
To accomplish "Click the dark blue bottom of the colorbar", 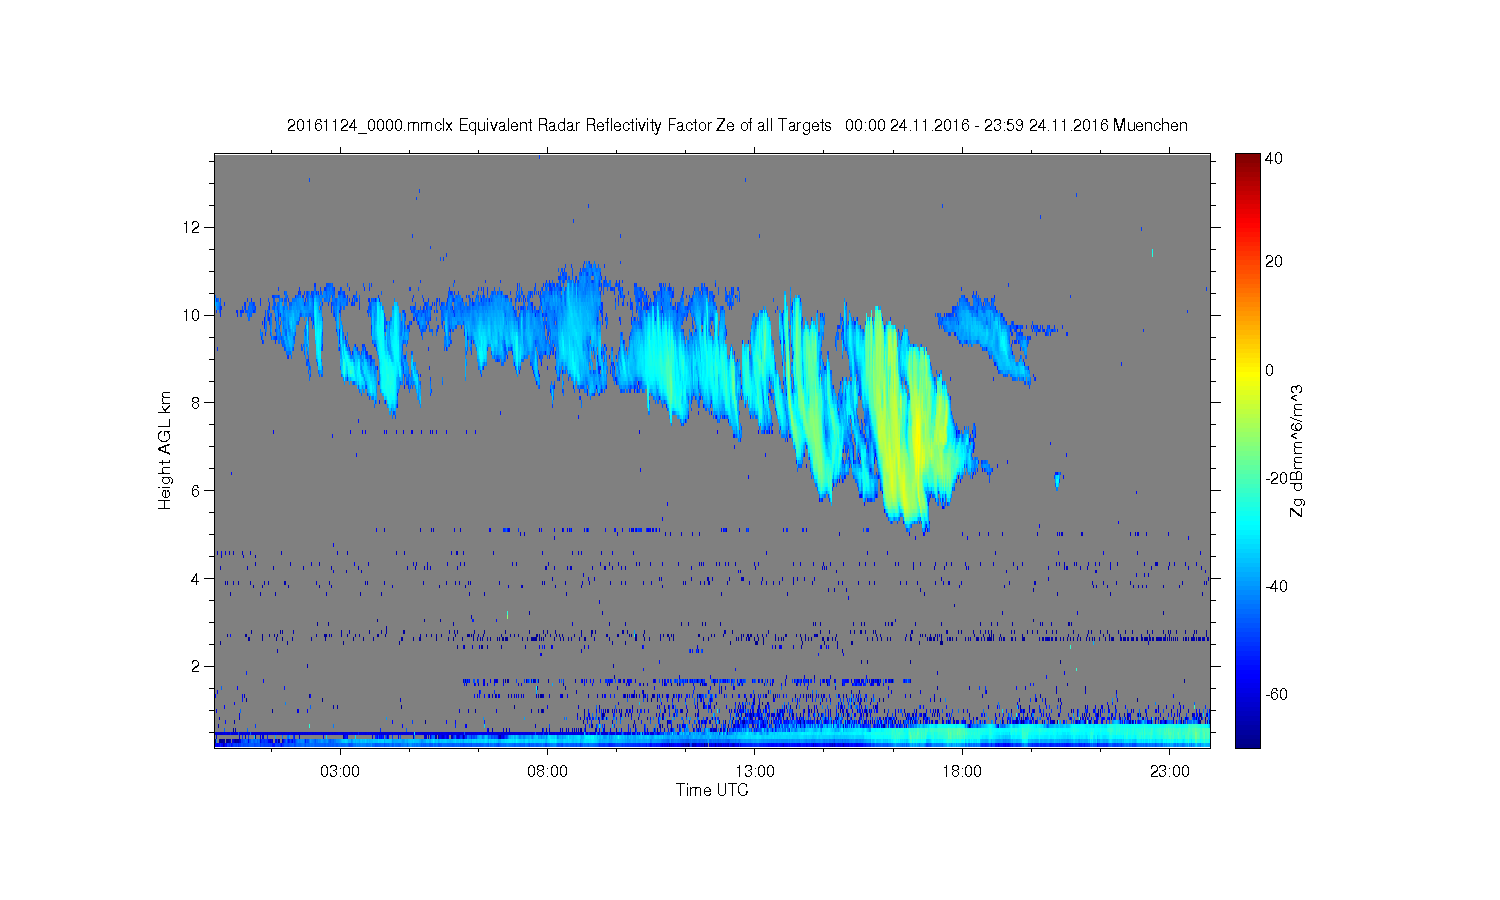I will (x=1247, y=738).
